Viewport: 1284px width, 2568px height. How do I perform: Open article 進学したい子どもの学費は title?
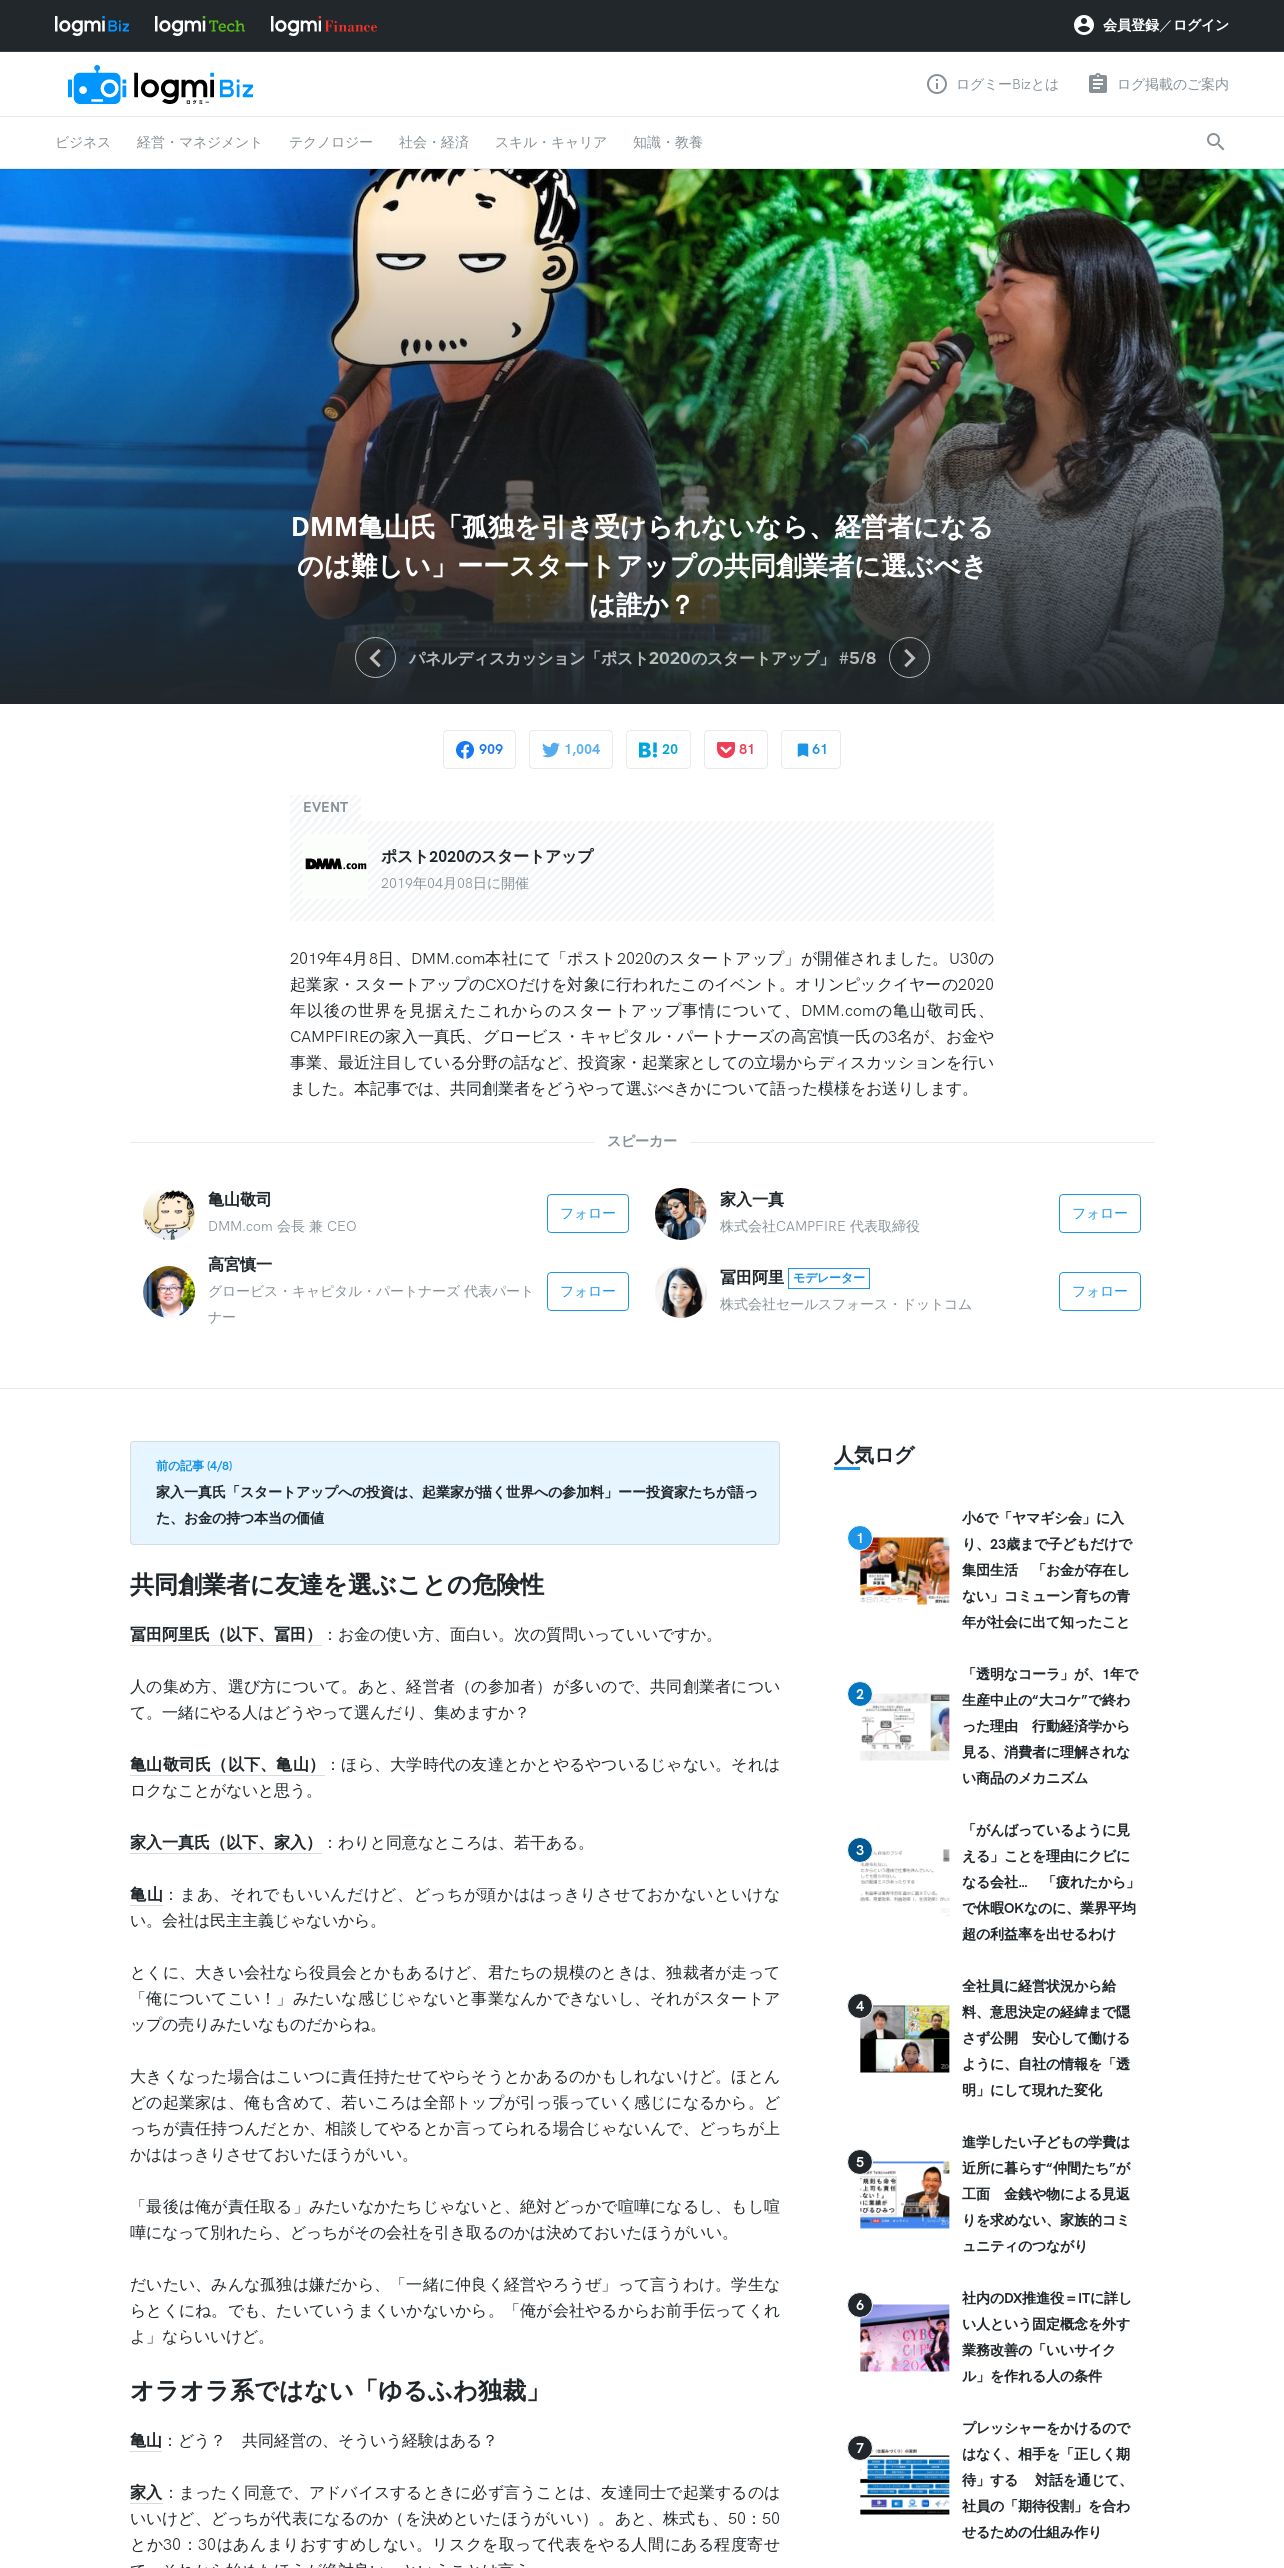(1046, 2194)
